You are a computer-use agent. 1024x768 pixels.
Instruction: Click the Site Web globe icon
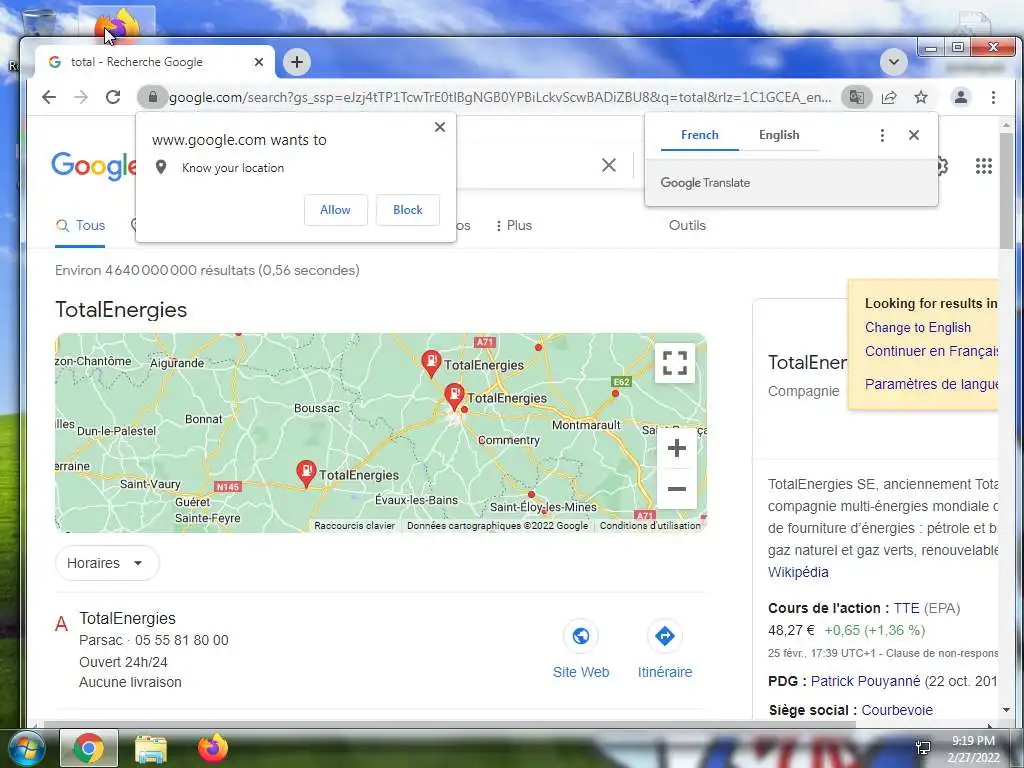581,635
